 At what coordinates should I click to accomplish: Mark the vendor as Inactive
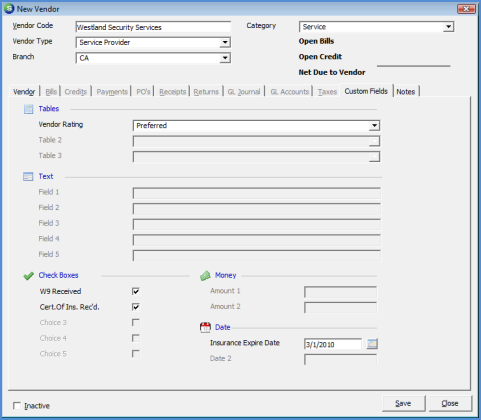tap(17, 406)
